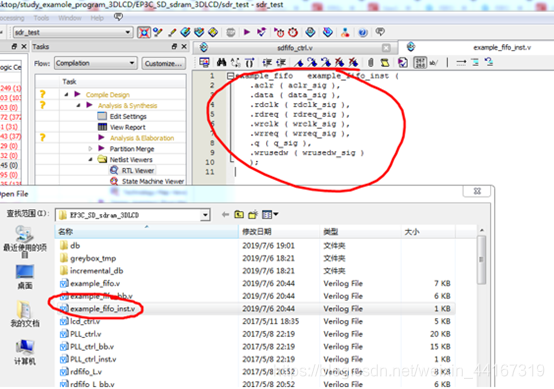Select file example_fifo.v
This screenshot has width=554, height=389.
95,283
